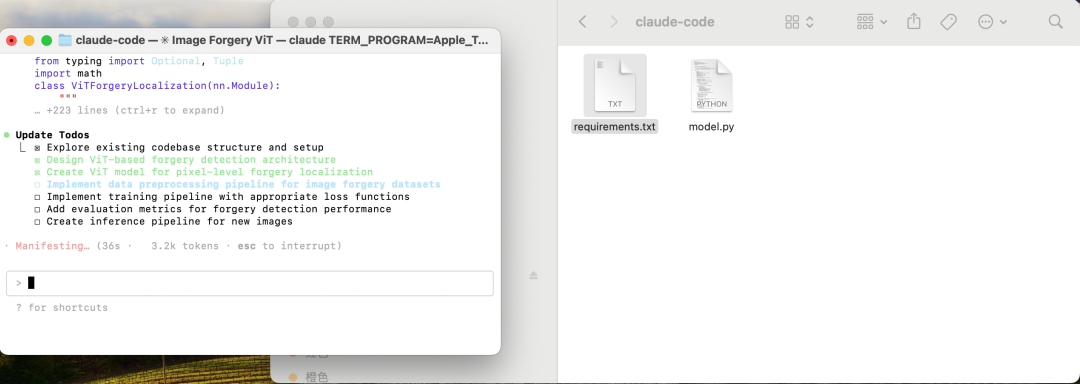
Task: Click the eject icon in Finder sidebar
Action: point(533,275)
